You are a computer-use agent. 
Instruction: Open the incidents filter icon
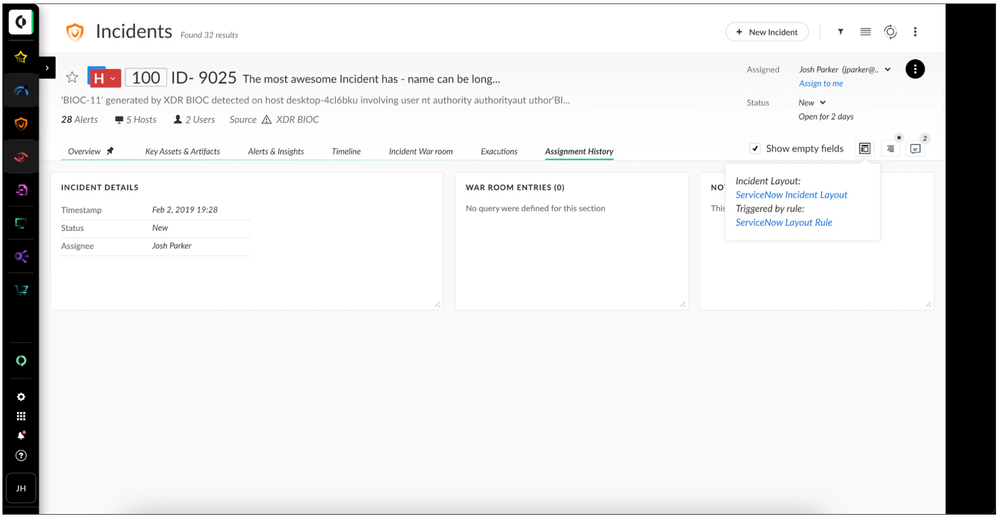840,32
